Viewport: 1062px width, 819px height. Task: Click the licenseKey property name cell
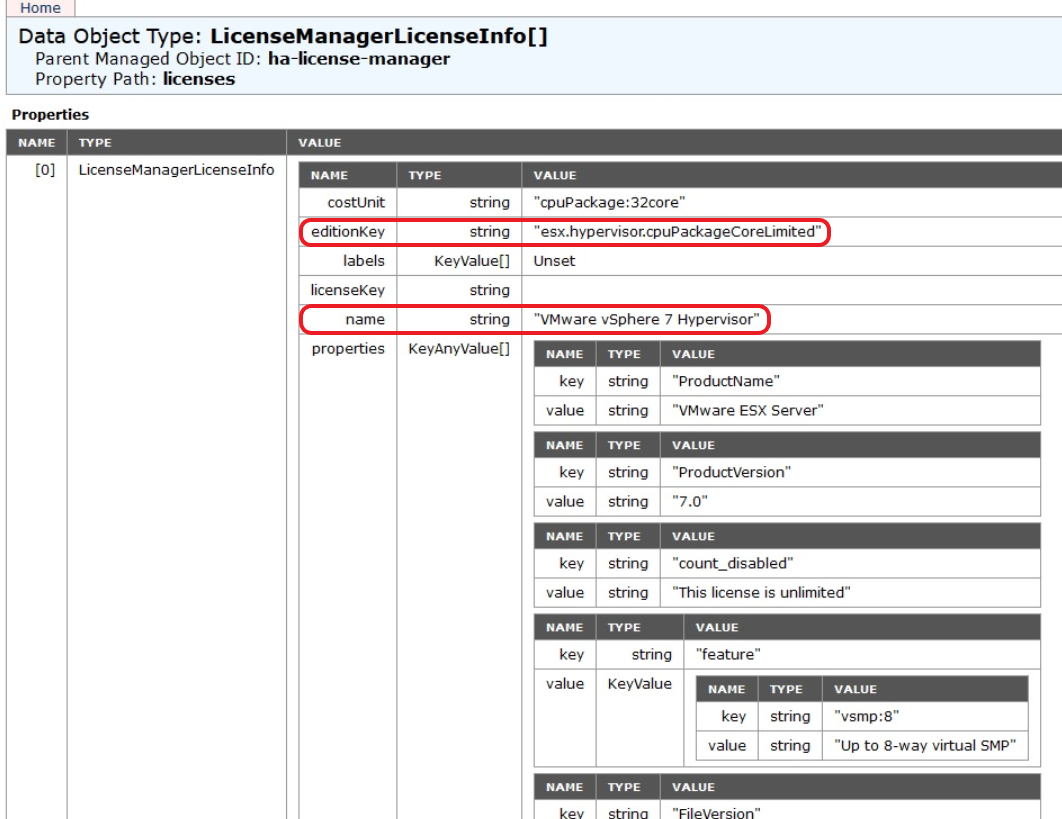pos(348,290)
